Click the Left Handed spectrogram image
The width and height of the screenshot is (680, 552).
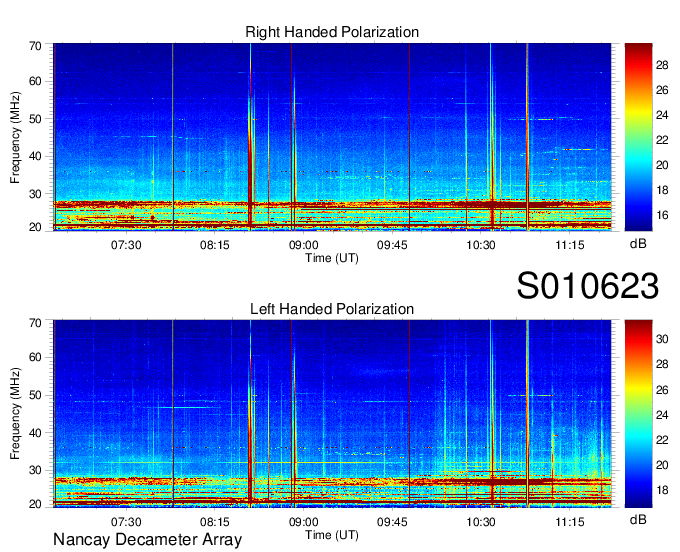click(332, 414)
